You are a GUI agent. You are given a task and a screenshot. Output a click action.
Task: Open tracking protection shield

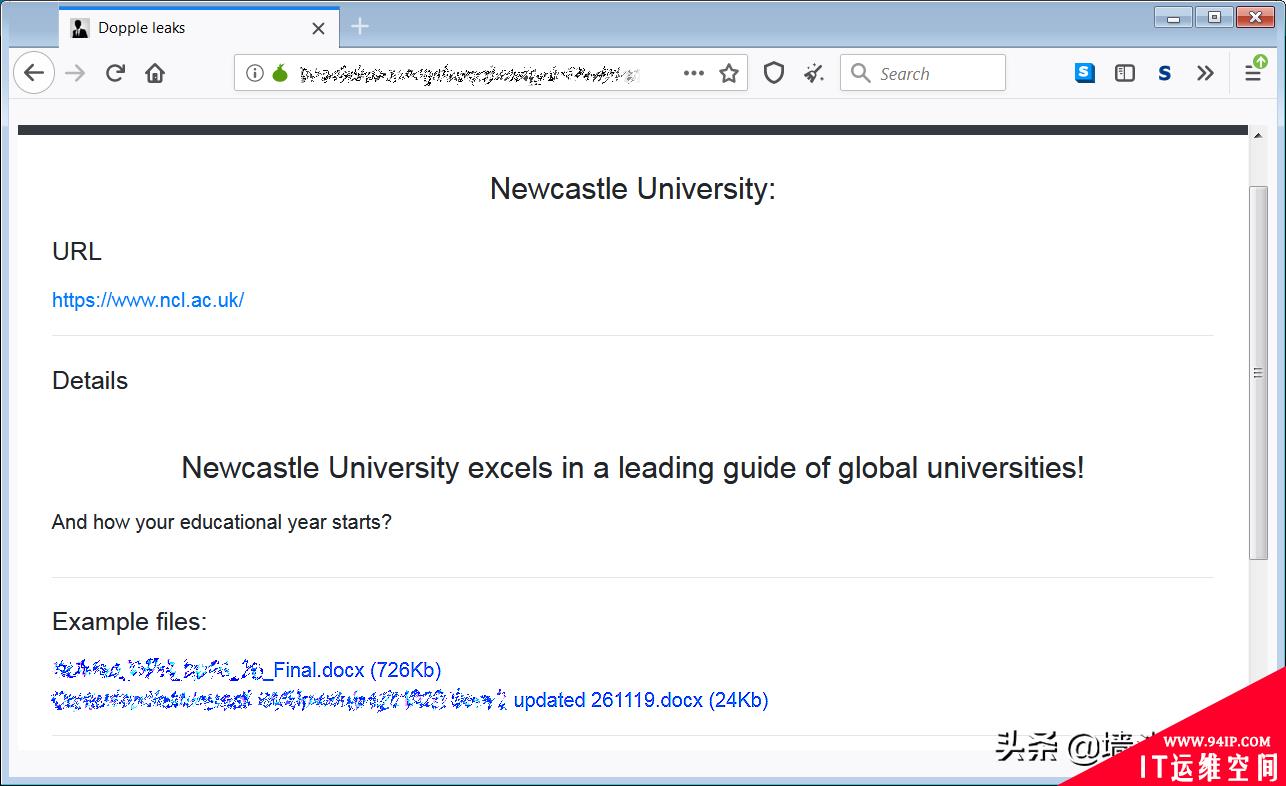click(774, 73)
